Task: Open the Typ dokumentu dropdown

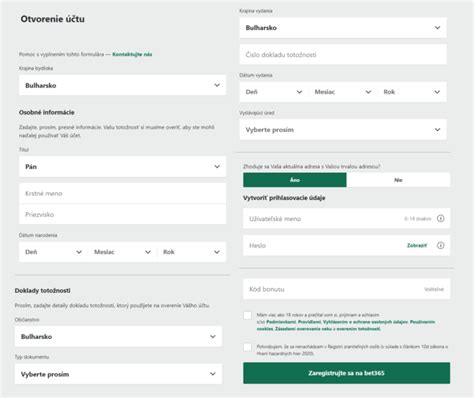Action: coord(118,374)
